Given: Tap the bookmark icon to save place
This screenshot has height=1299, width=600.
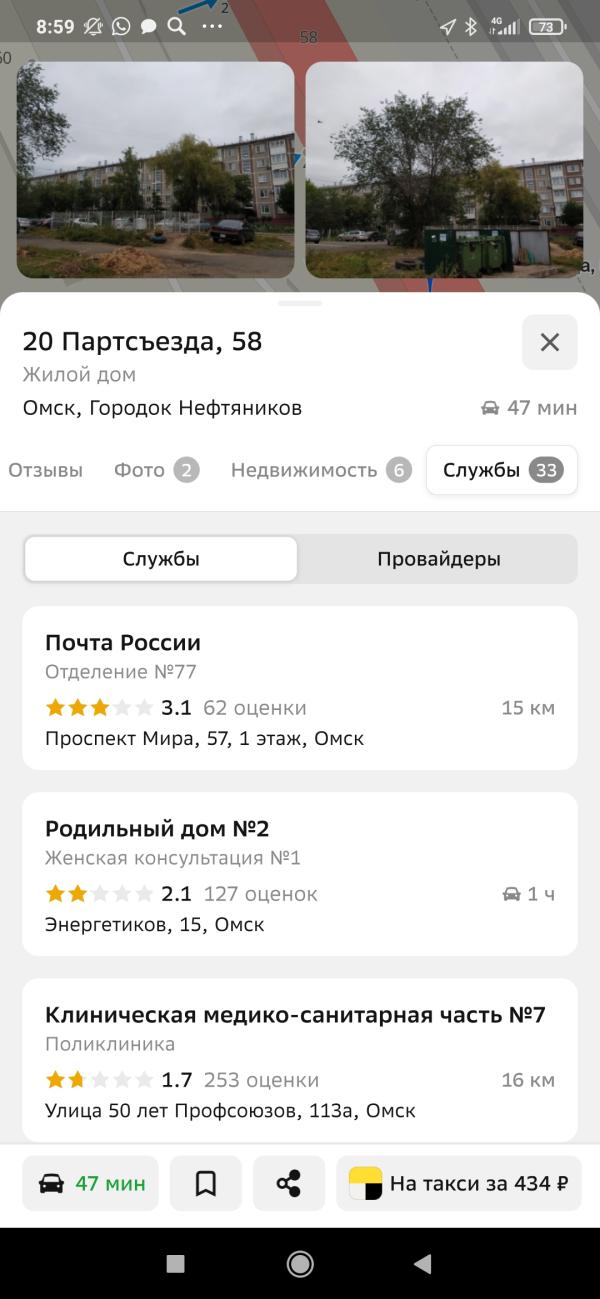Looking at the screenshot, I should click(x=206, y=1184).
